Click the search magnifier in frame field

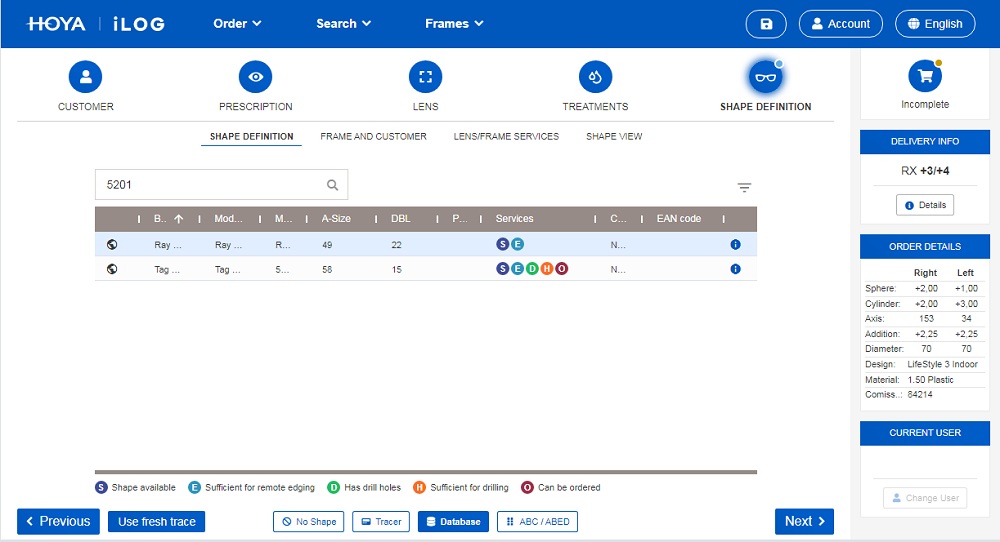333,185
